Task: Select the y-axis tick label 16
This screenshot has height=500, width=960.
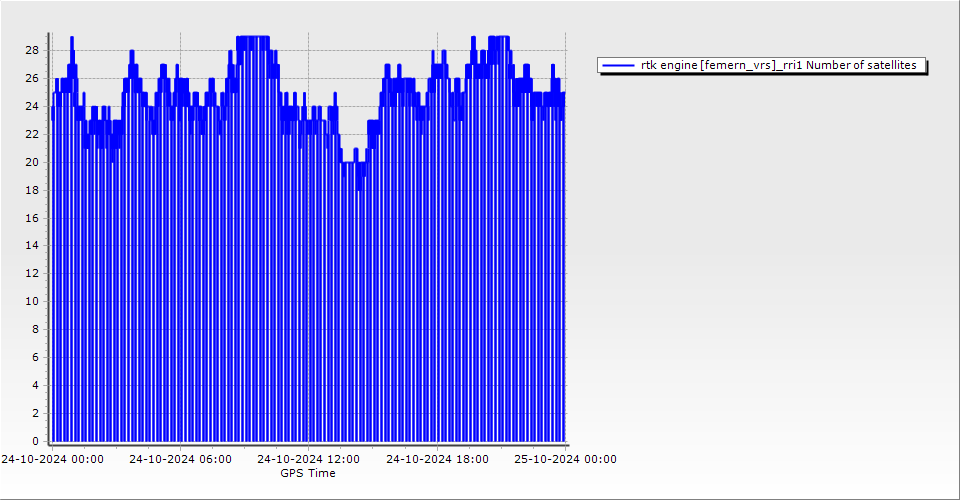Action: [x=32, y=218]
